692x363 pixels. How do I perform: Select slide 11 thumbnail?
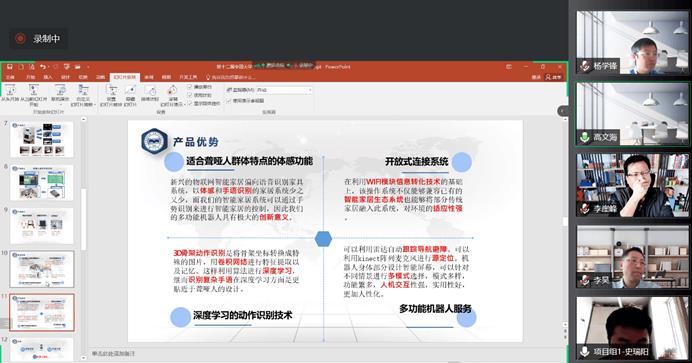(42, 312)
